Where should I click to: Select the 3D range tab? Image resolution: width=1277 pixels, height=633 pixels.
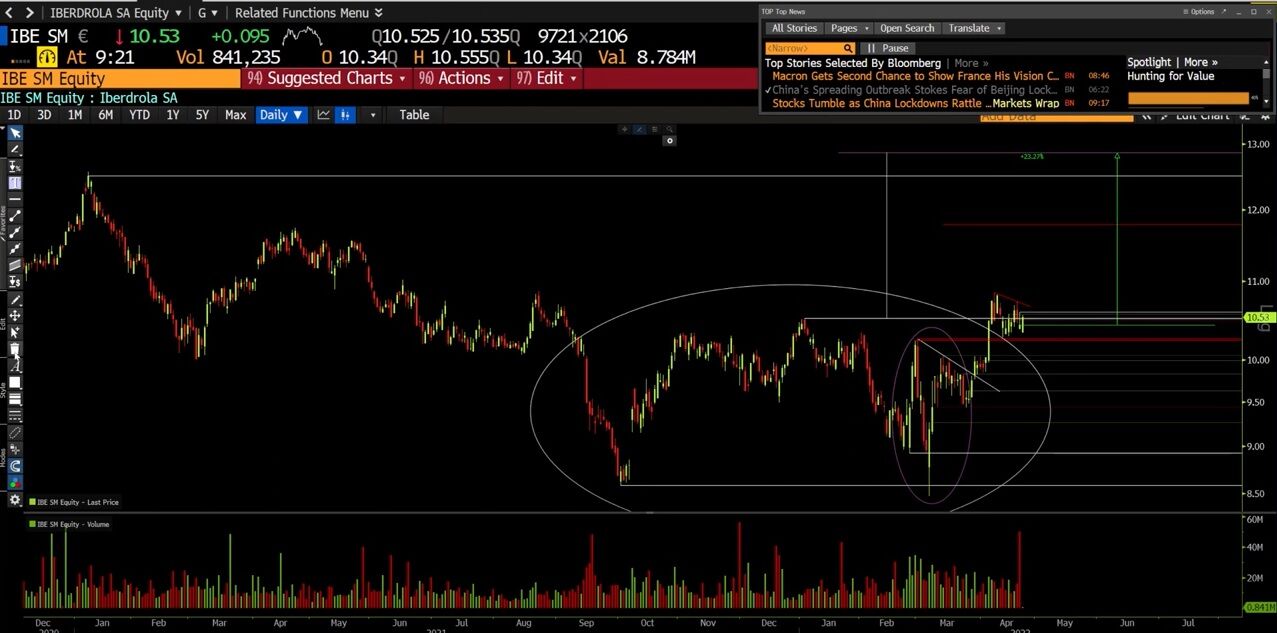tap(44, 115)
